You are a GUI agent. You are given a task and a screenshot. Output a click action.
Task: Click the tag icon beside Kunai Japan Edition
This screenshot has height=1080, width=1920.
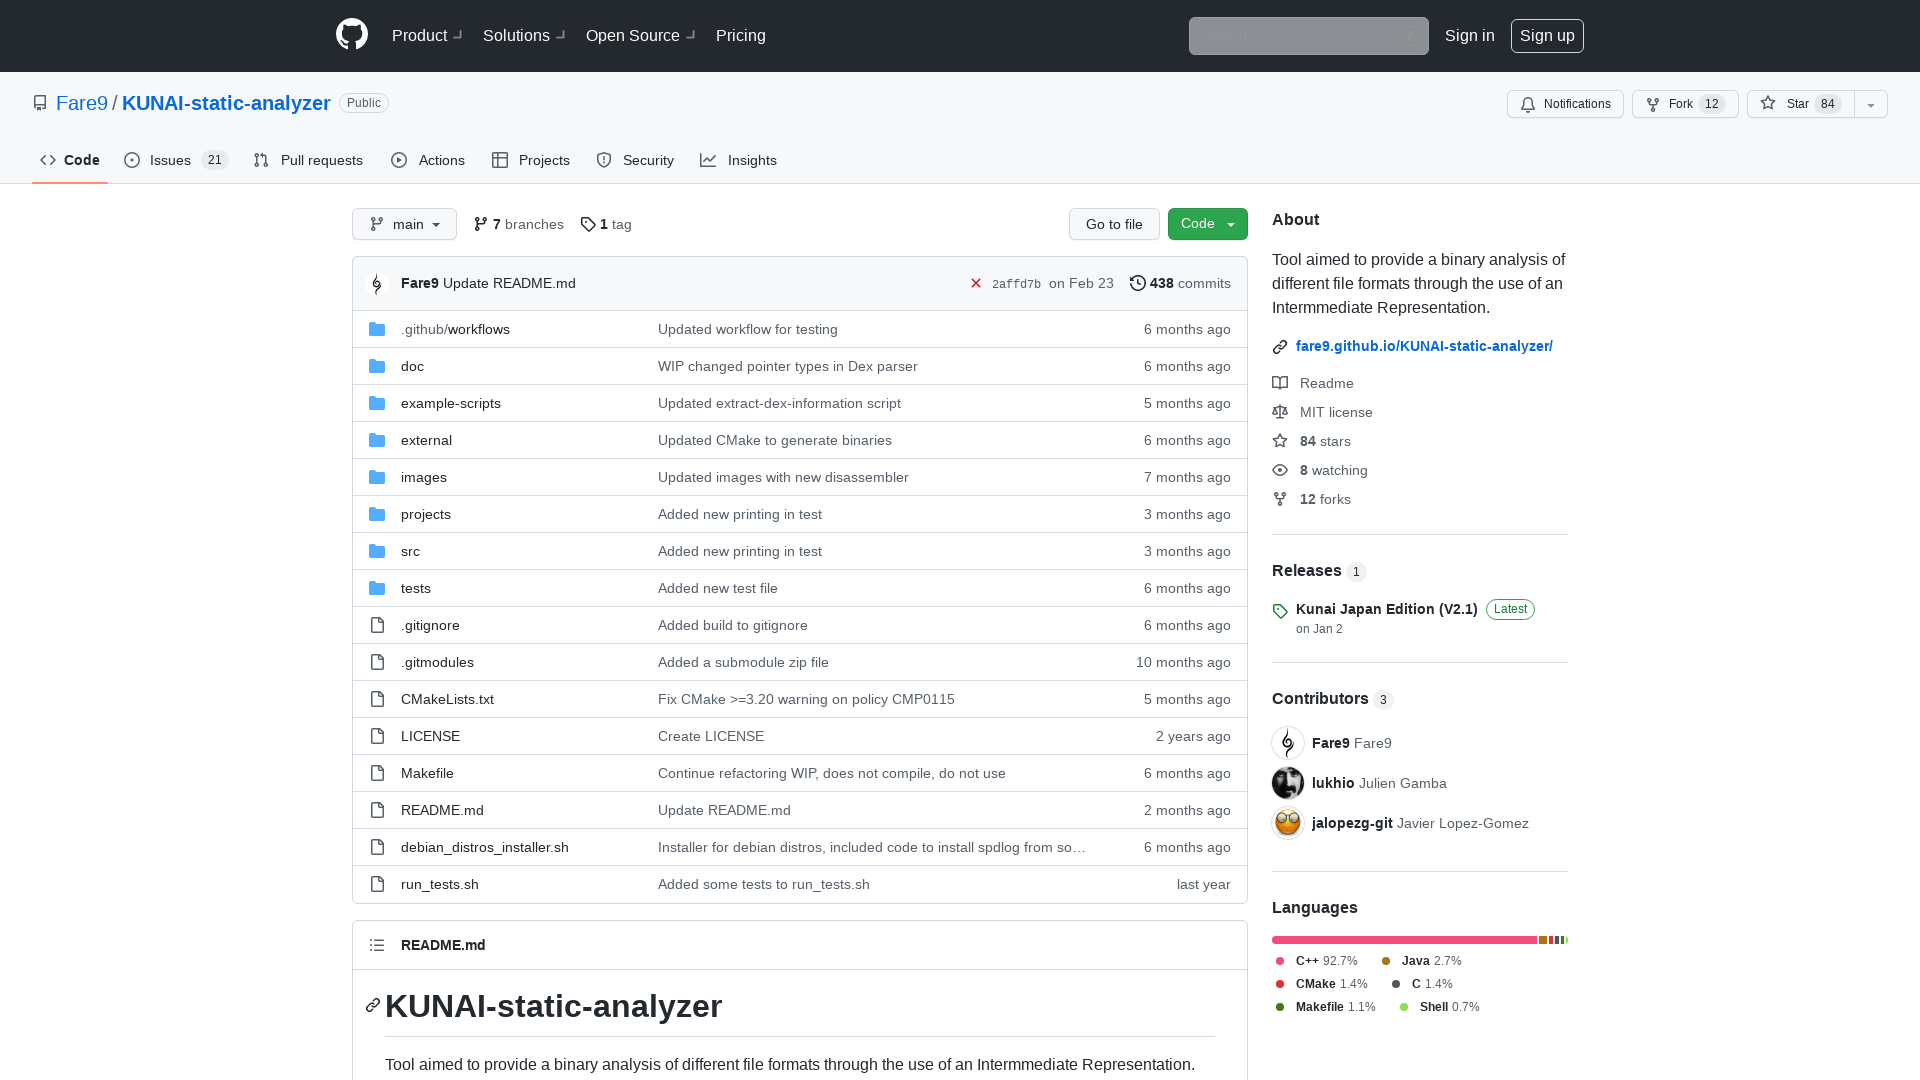coord(1280,611)
